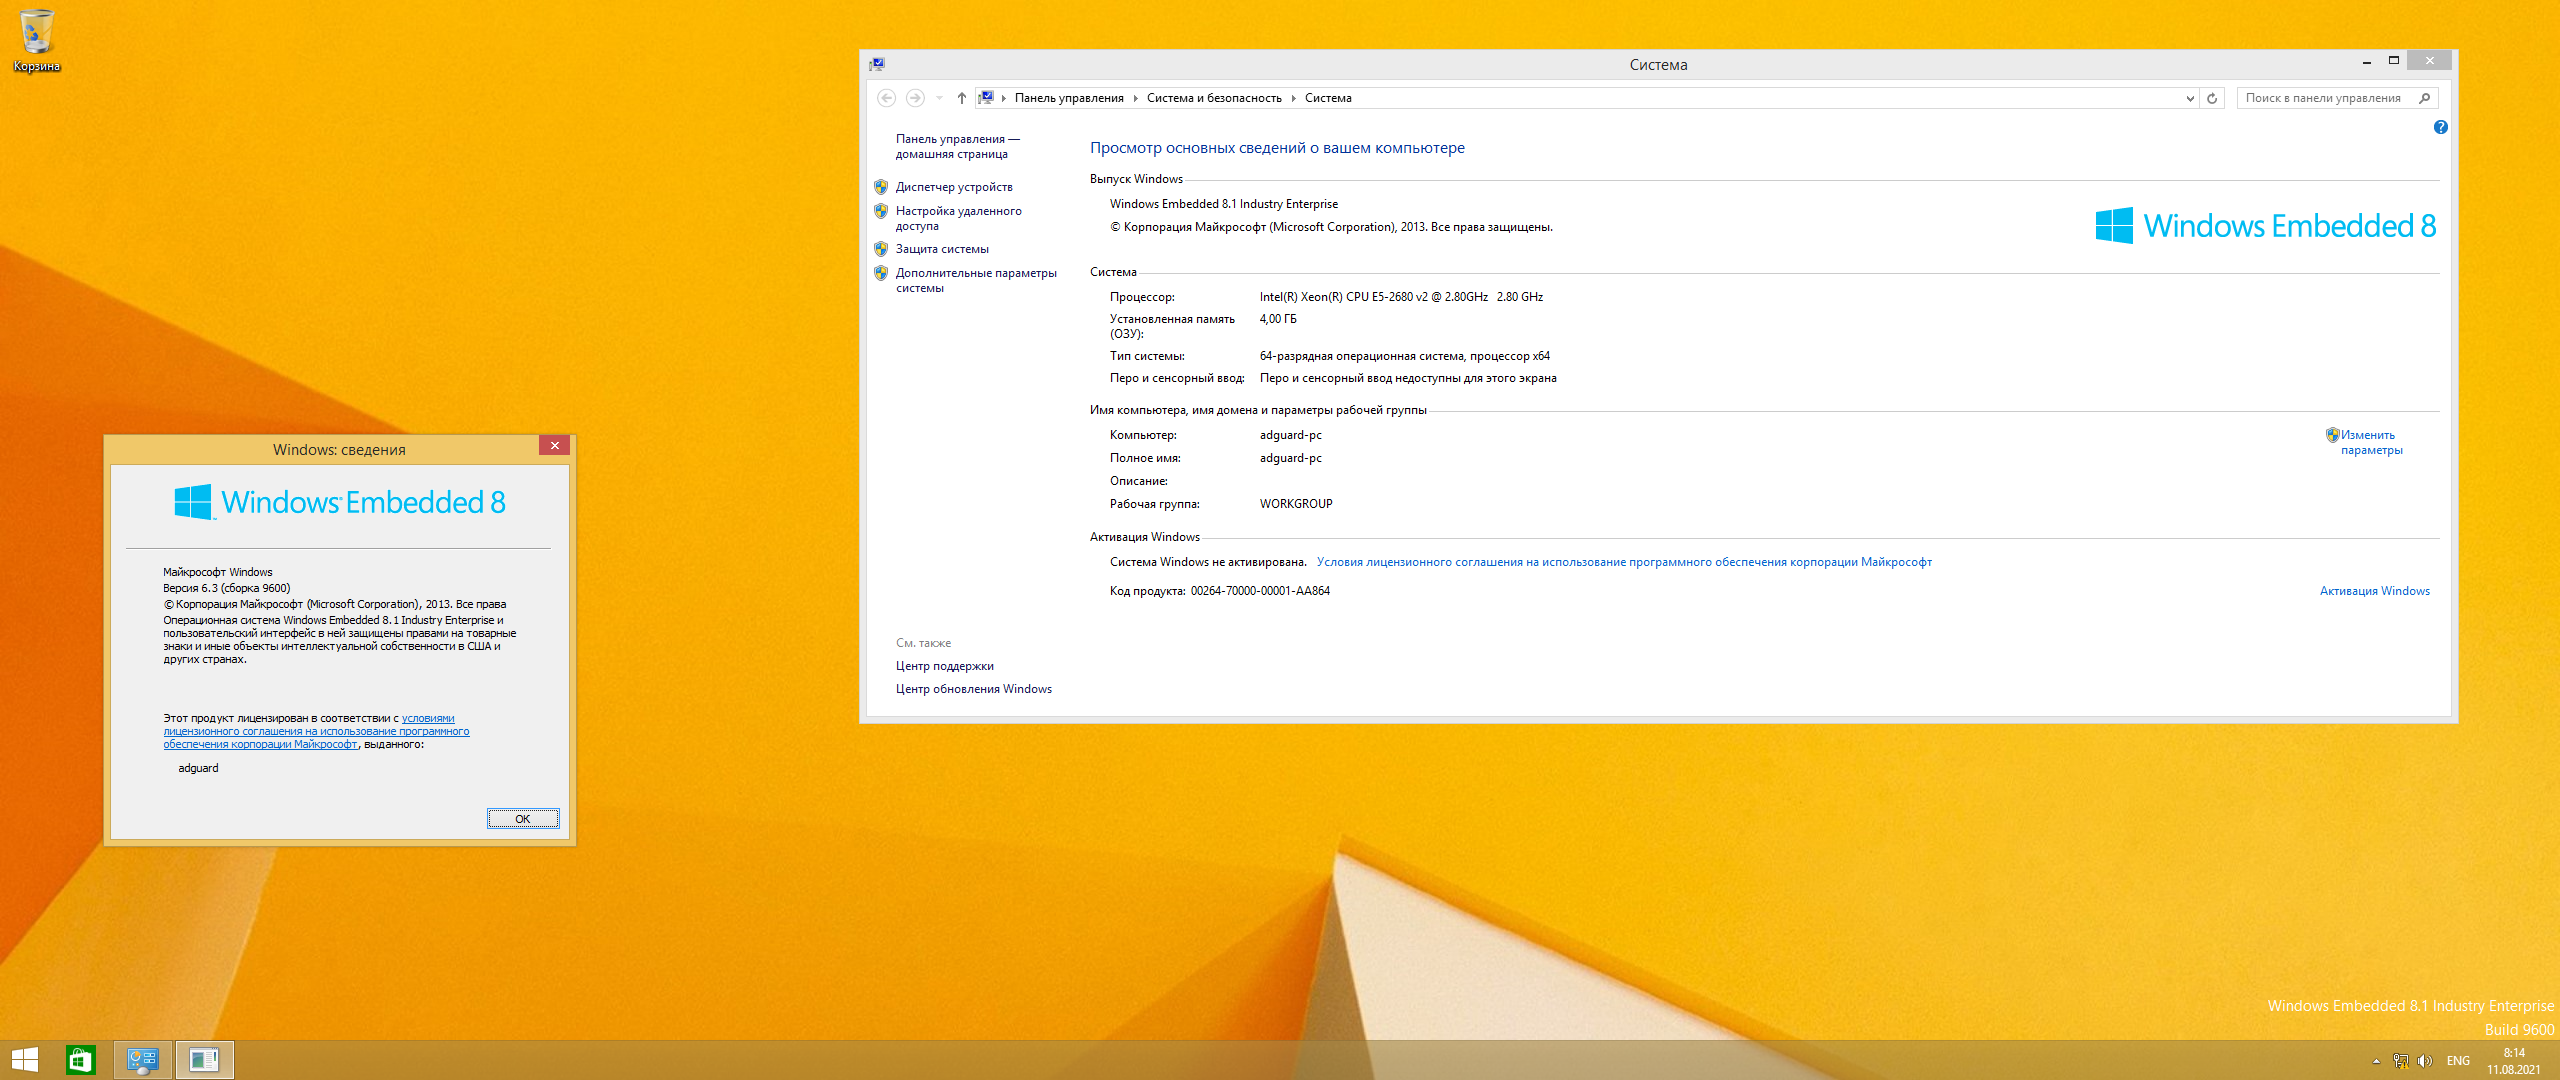Switch to the winver taskbar button

click(204, 1060)
